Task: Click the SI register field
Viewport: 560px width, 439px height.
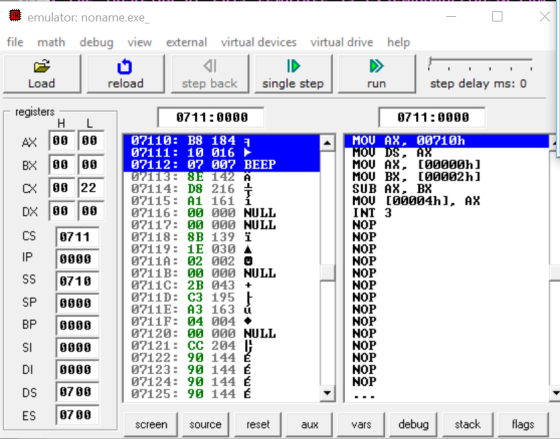Action: point(77,348)
